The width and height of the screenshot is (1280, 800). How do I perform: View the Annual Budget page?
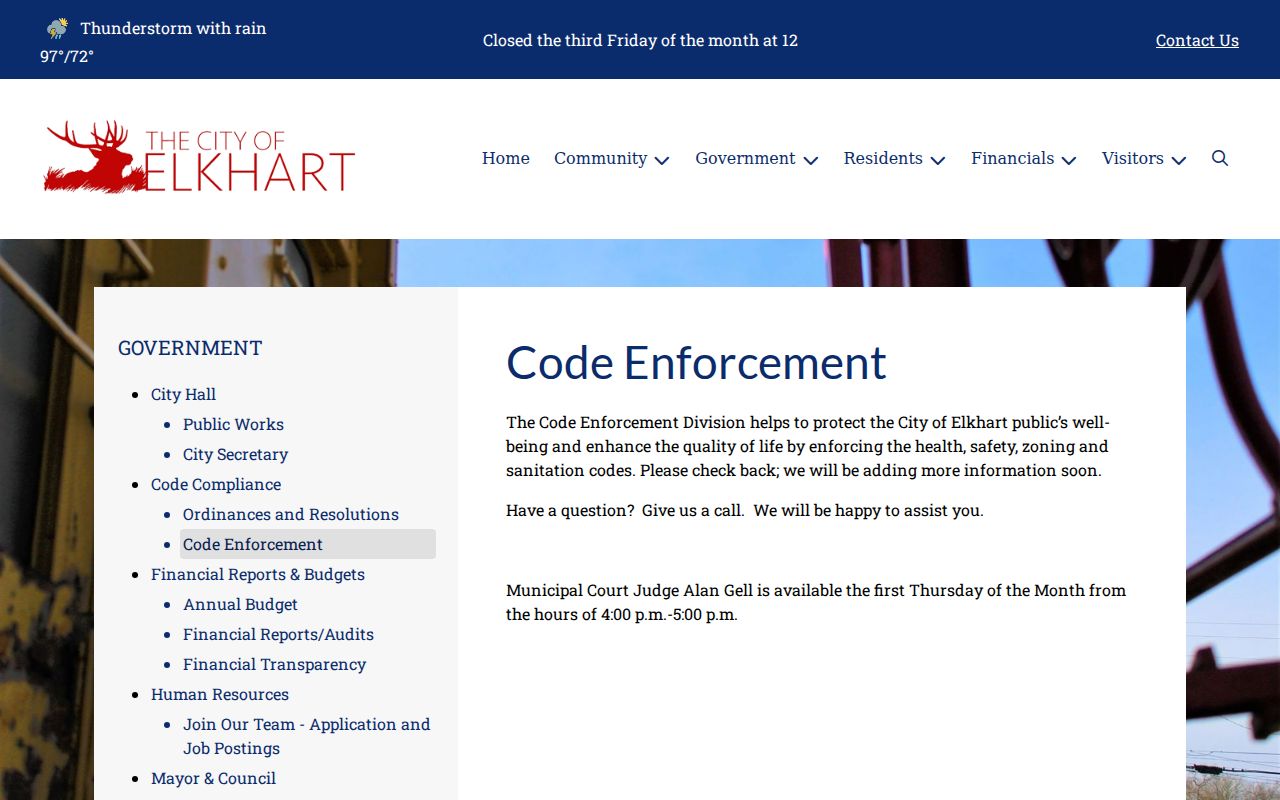pyautogui.click(x=240, y=604)
